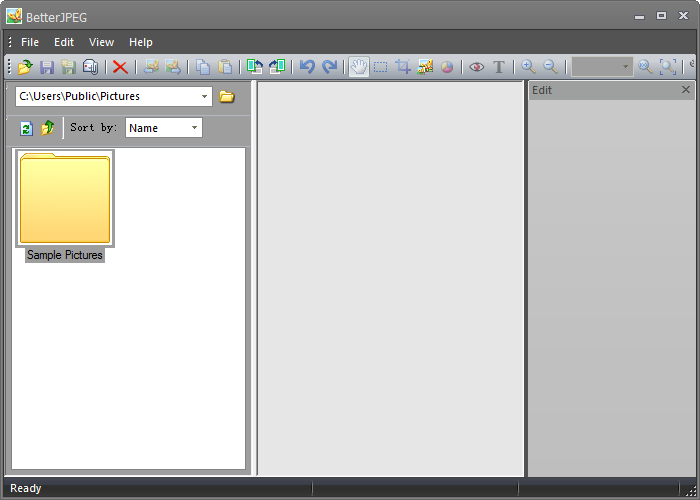This screenshot has height=500, width=700.
Task: Click the Sample Pictures folder label
Action: coord(65,255)
